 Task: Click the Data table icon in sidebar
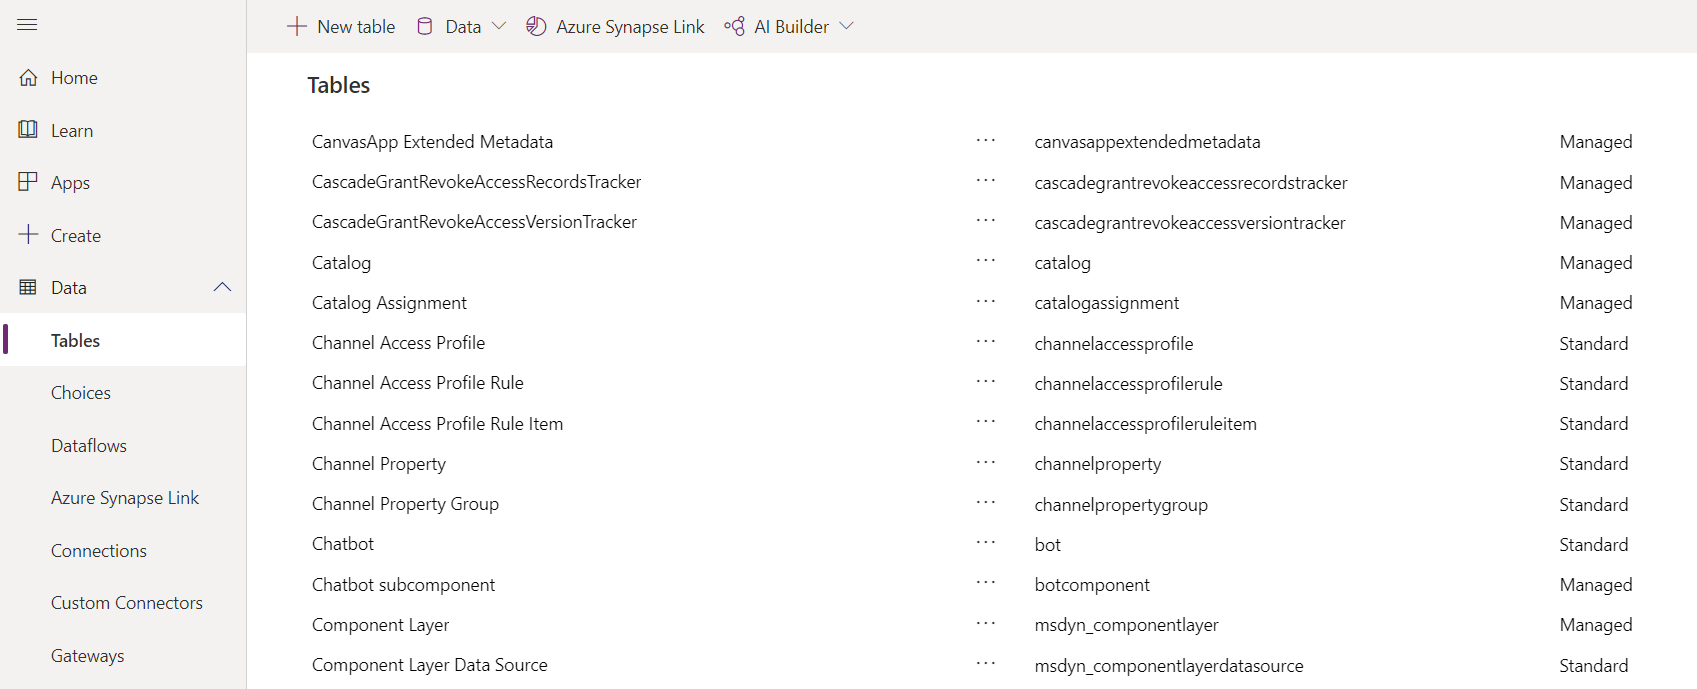pos(28,288)
